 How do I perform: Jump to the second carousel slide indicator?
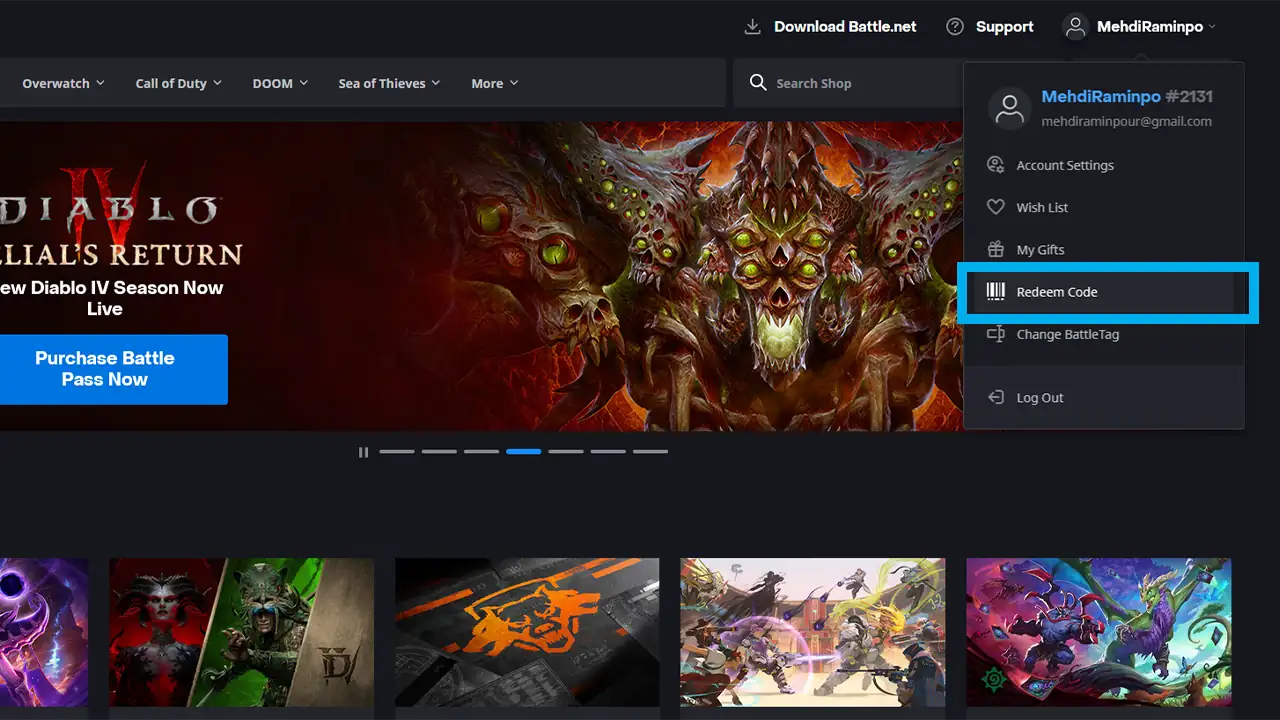pos(439,452)
